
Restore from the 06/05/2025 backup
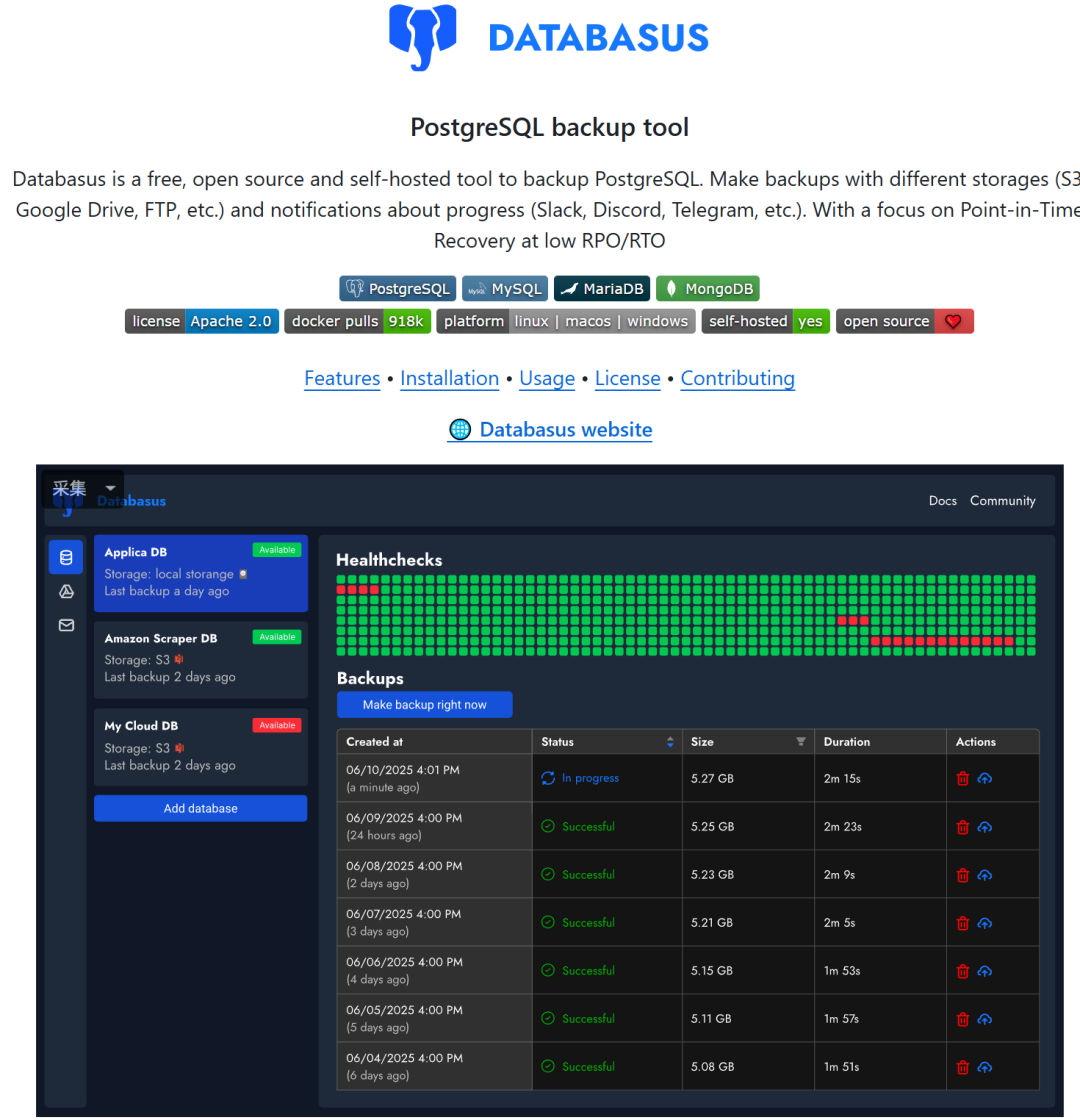click(x=985, y=1019)
